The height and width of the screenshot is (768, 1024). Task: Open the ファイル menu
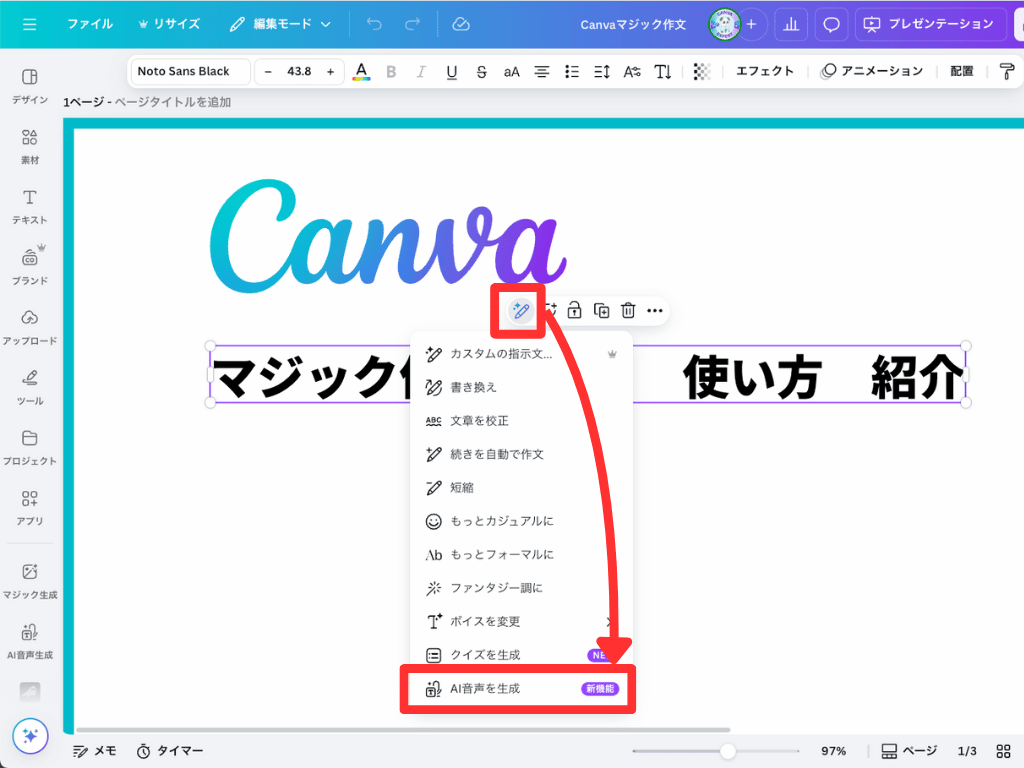click(90, 24)
